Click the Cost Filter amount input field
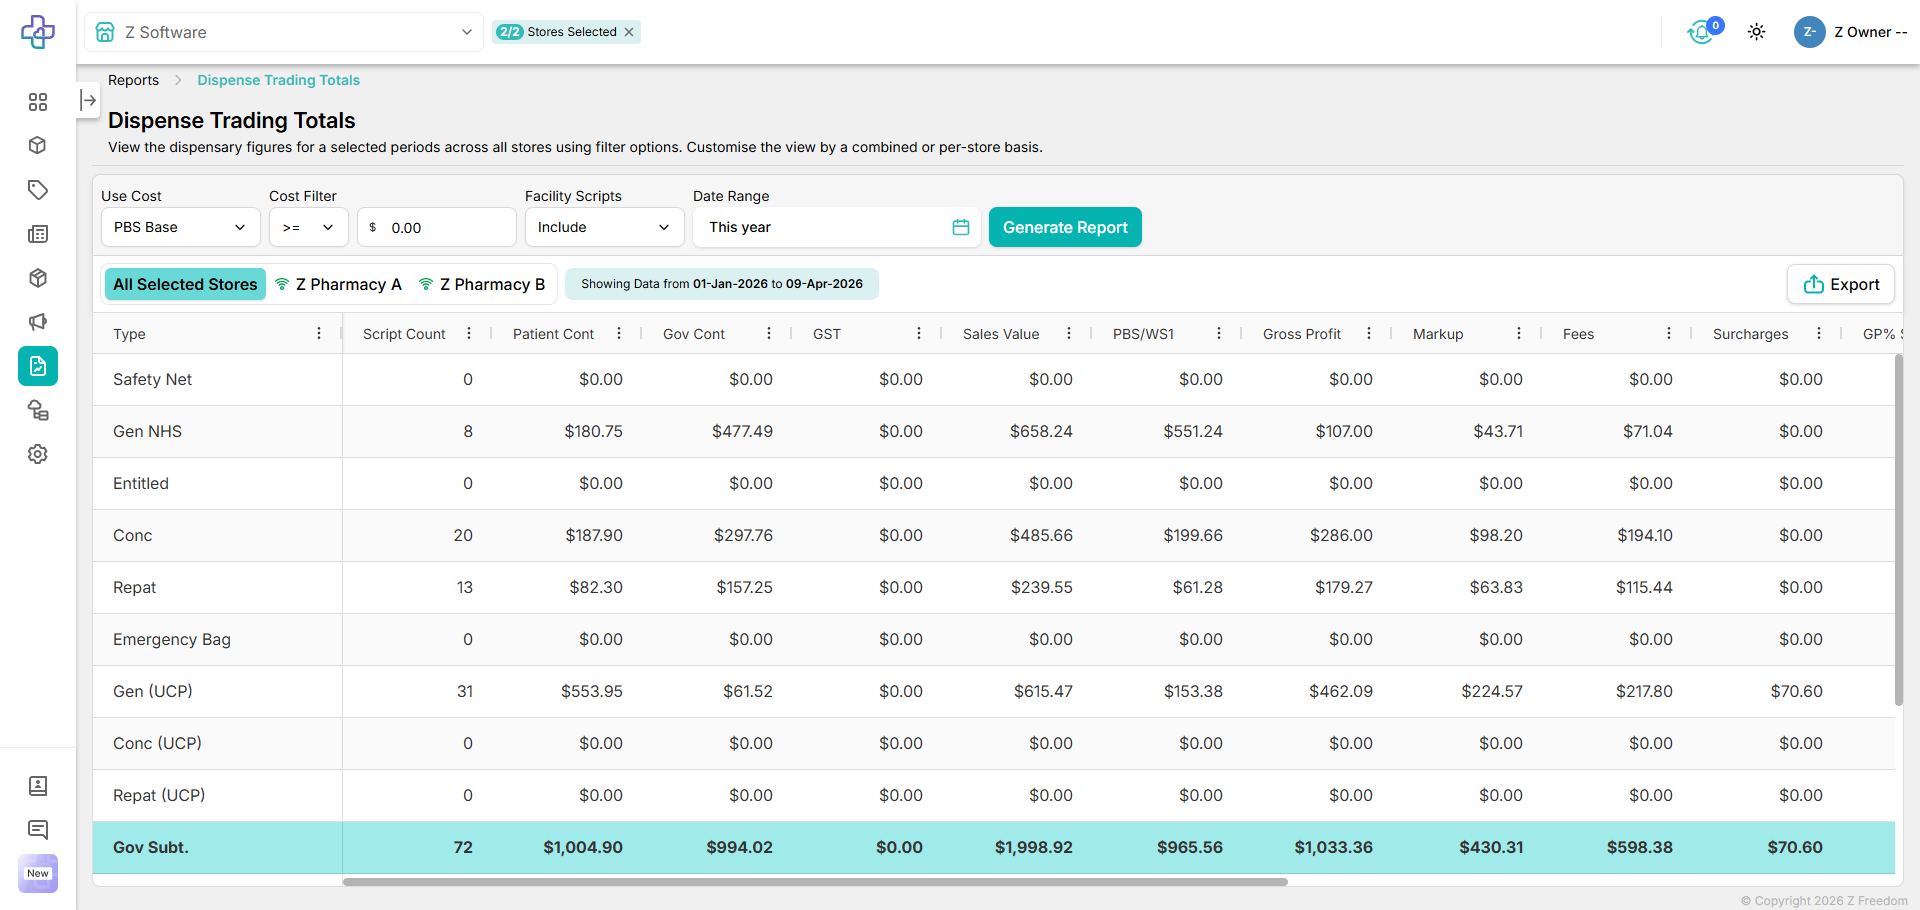 (445, 228)
